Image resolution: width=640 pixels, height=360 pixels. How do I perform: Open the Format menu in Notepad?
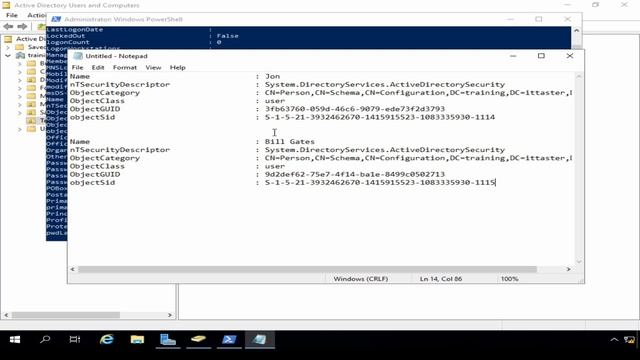click(x=124, y=67)
